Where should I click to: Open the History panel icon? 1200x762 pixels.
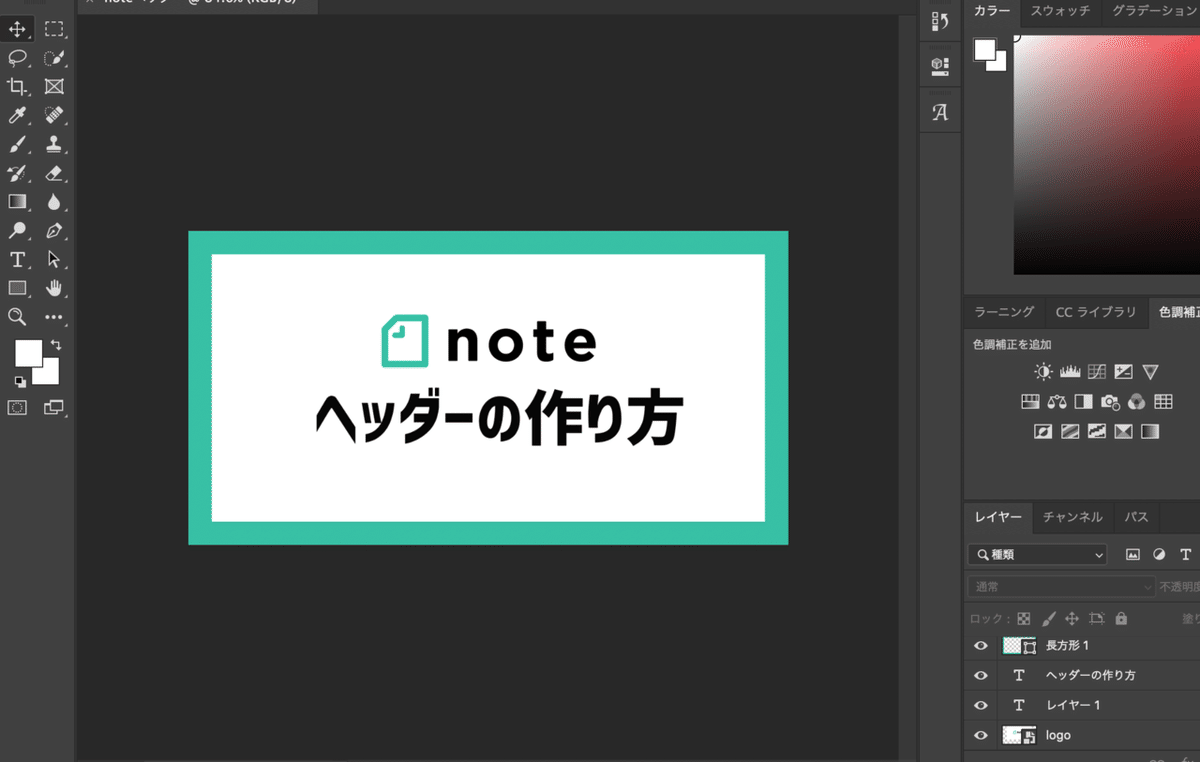click(x=940, y=22)
